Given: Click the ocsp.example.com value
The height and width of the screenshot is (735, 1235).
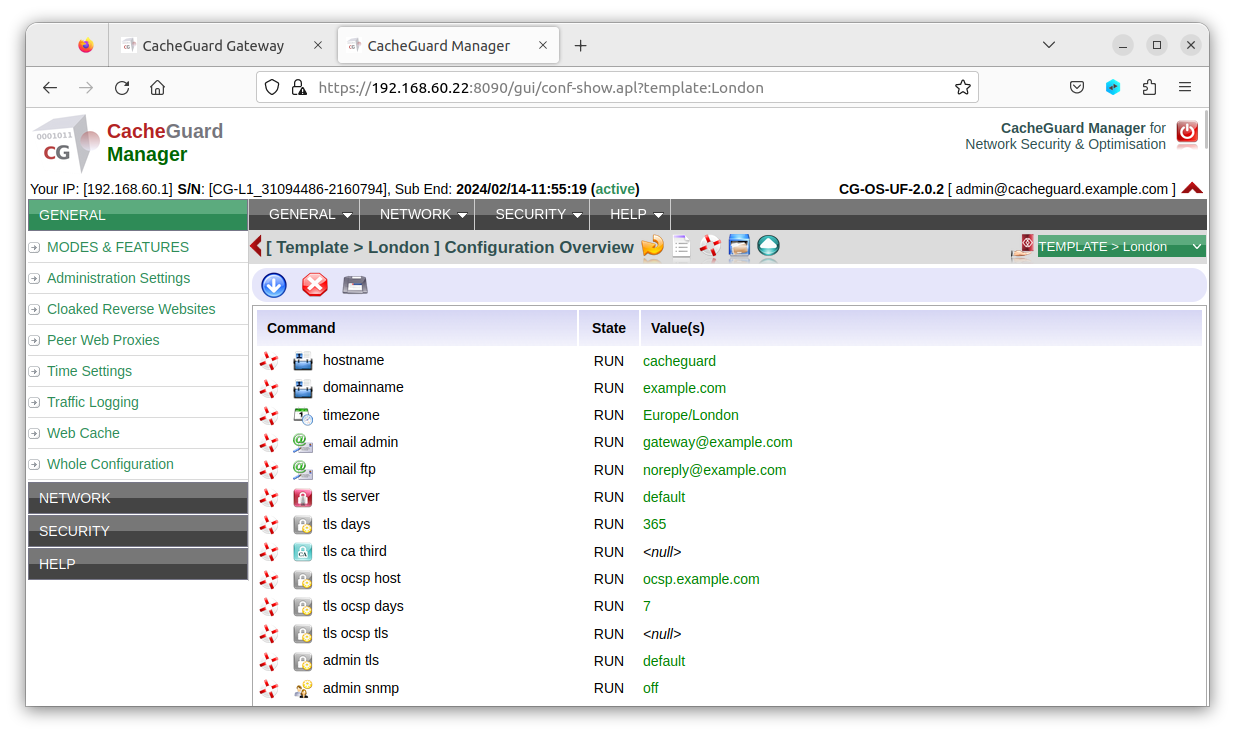Looking at the screenshot, I should click(x=701, y=579).
